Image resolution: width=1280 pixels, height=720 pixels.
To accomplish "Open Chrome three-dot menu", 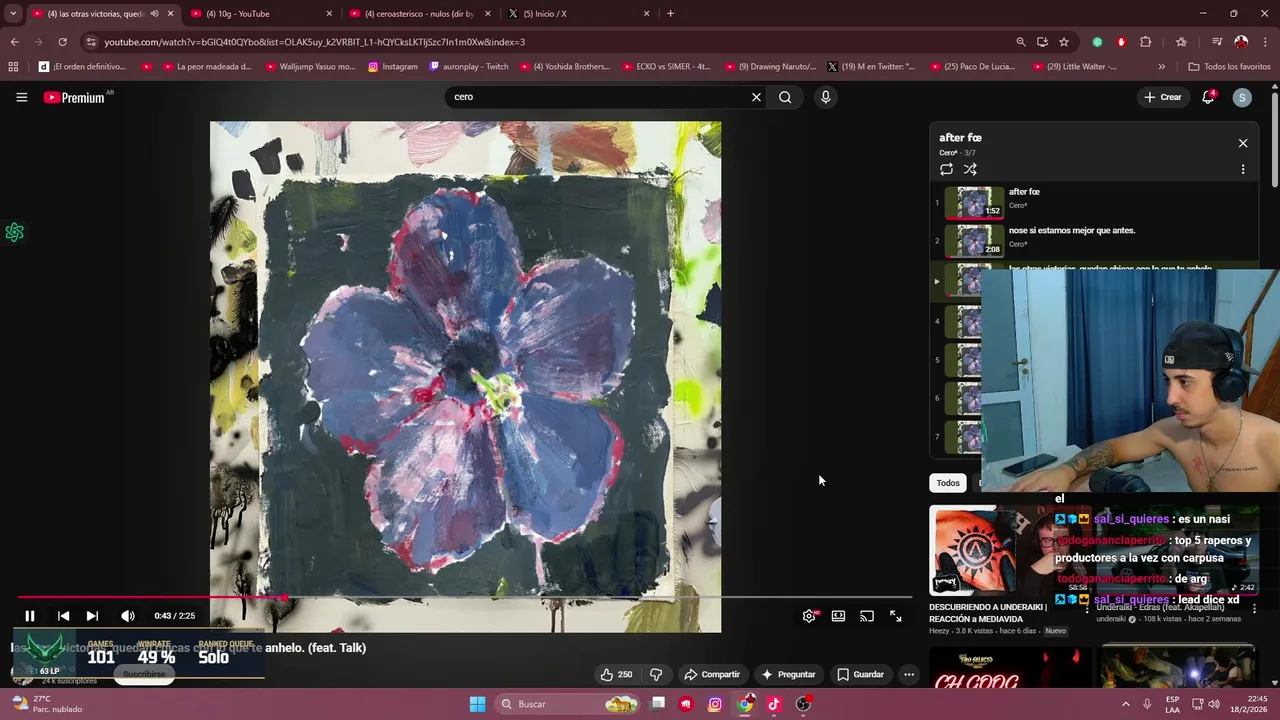I will (1264, 42).
